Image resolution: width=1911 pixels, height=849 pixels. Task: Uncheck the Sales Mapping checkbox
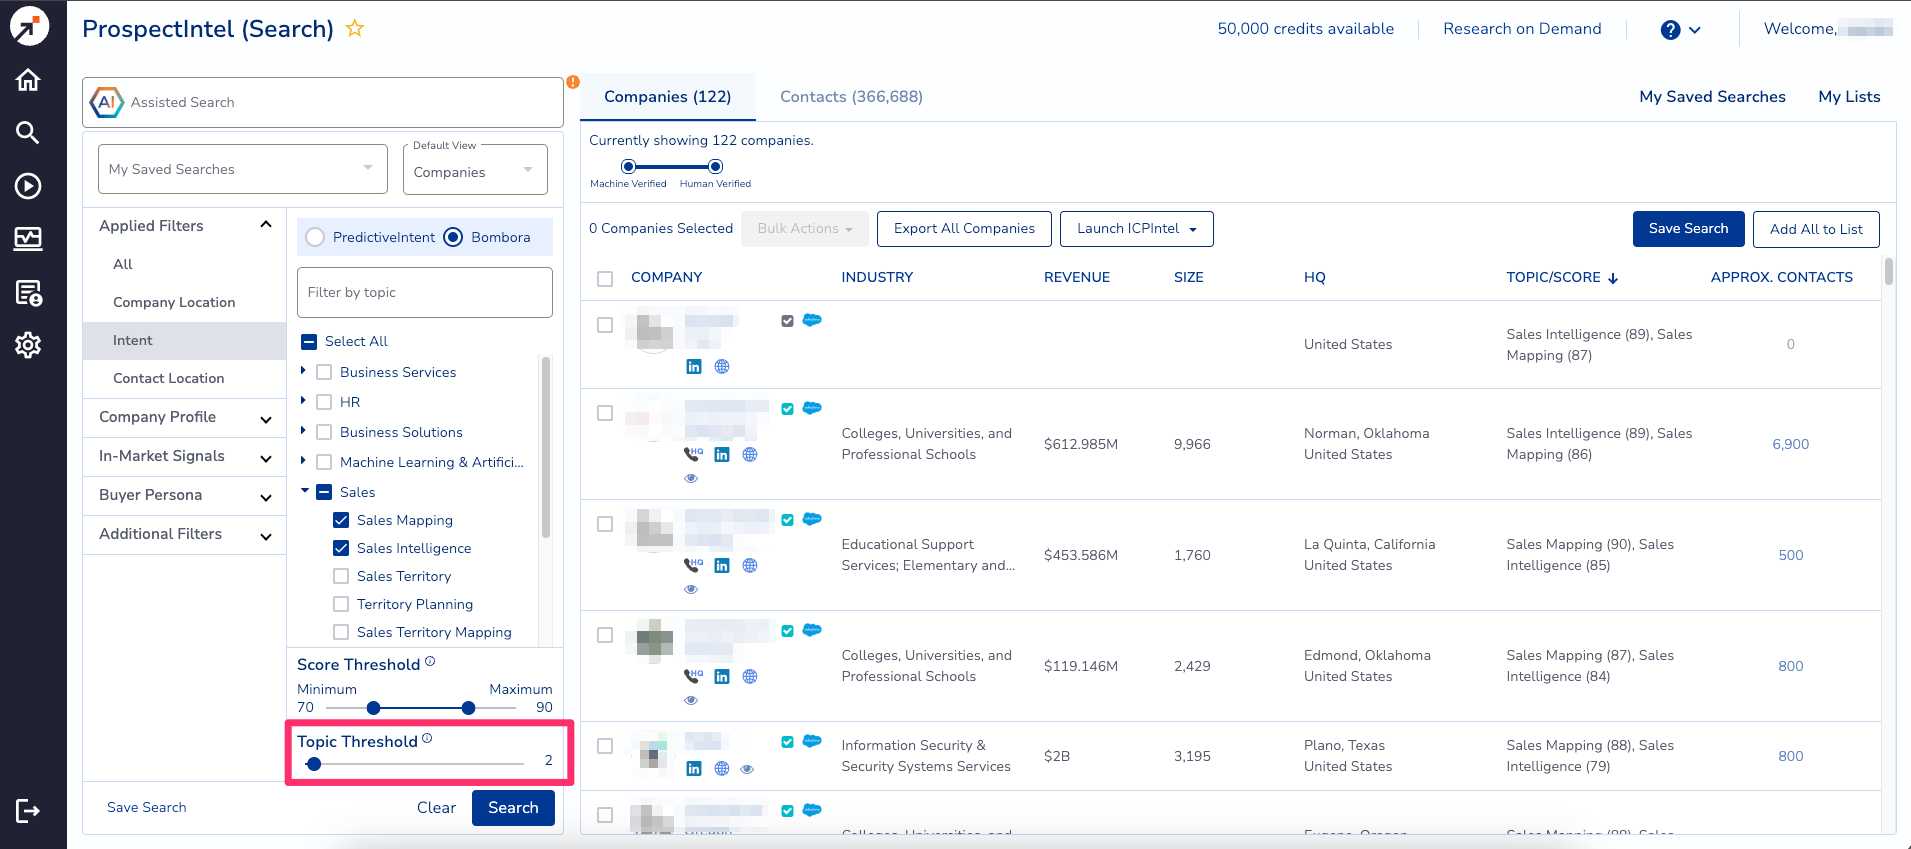[x=341, y=520]
